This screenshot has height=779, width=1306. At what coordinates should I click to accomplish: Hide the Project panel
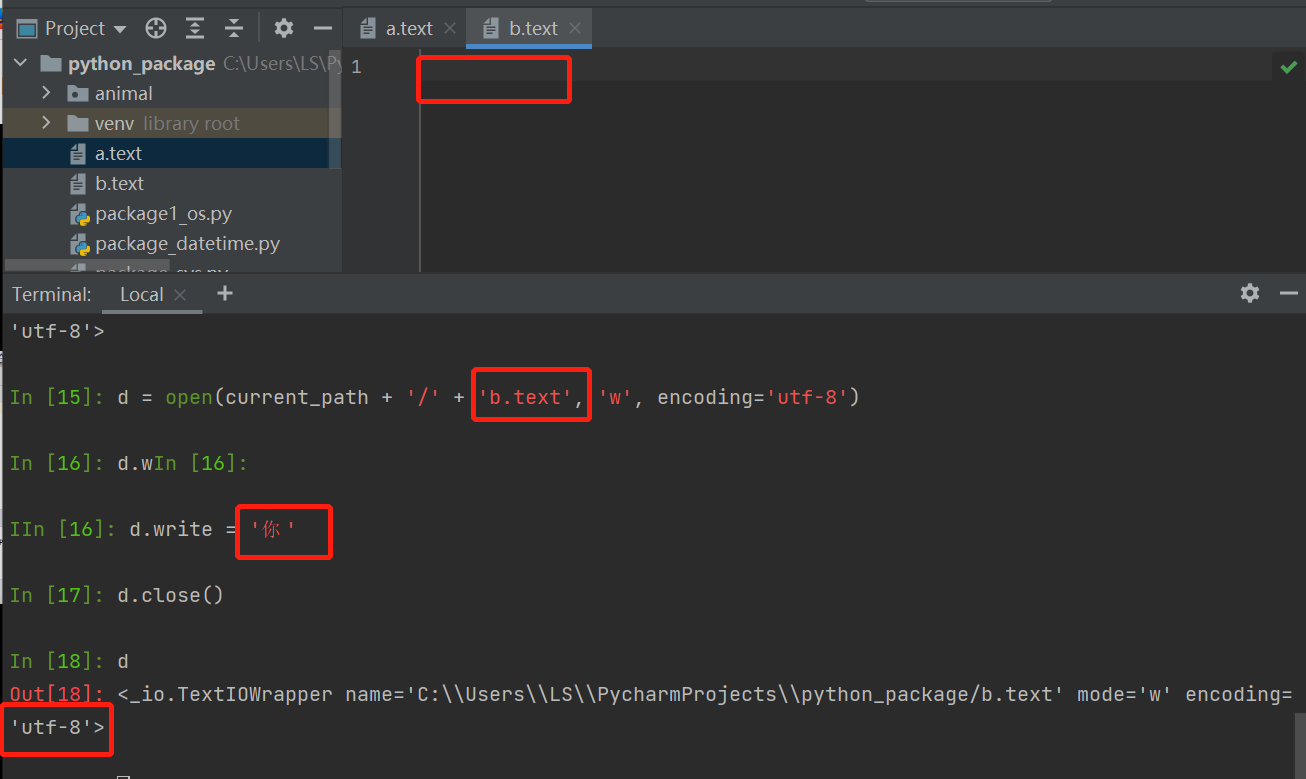322,28
